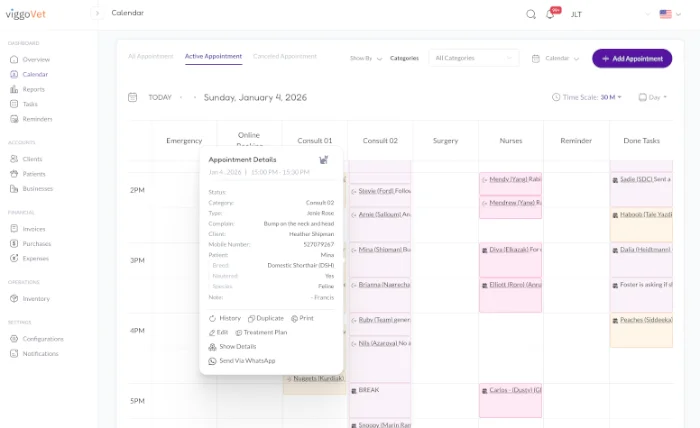
Task: Click the Patients paw icon in the sidebar
Action: 14,174
